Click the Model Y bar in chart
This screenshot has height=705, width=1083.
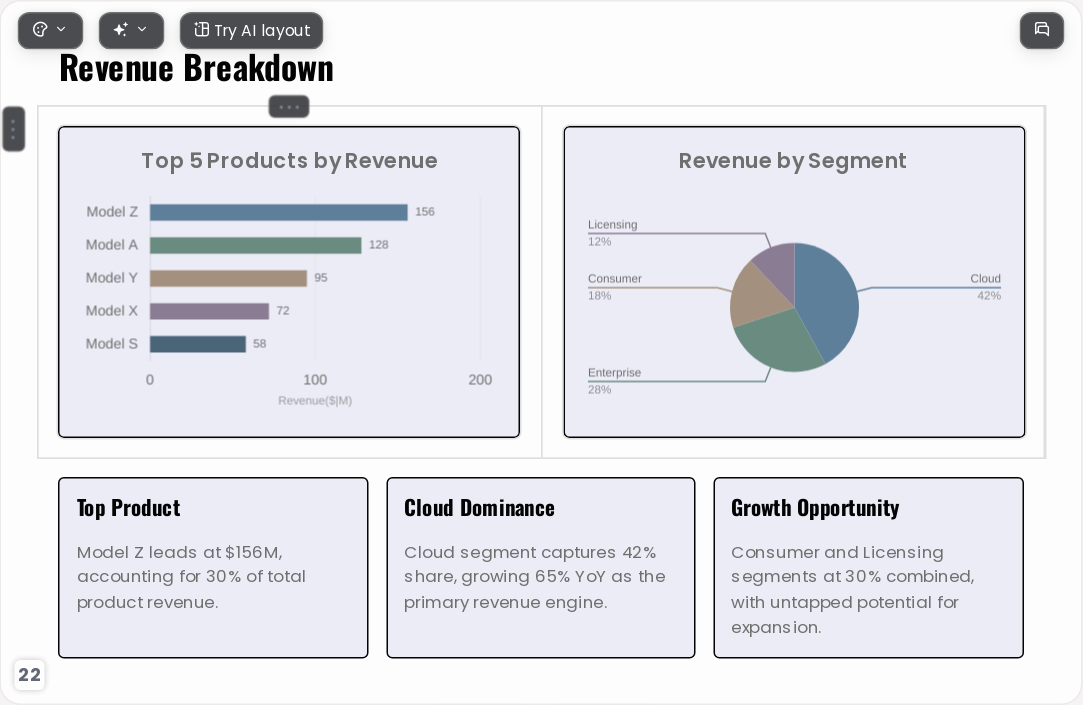tap(228, 278)
